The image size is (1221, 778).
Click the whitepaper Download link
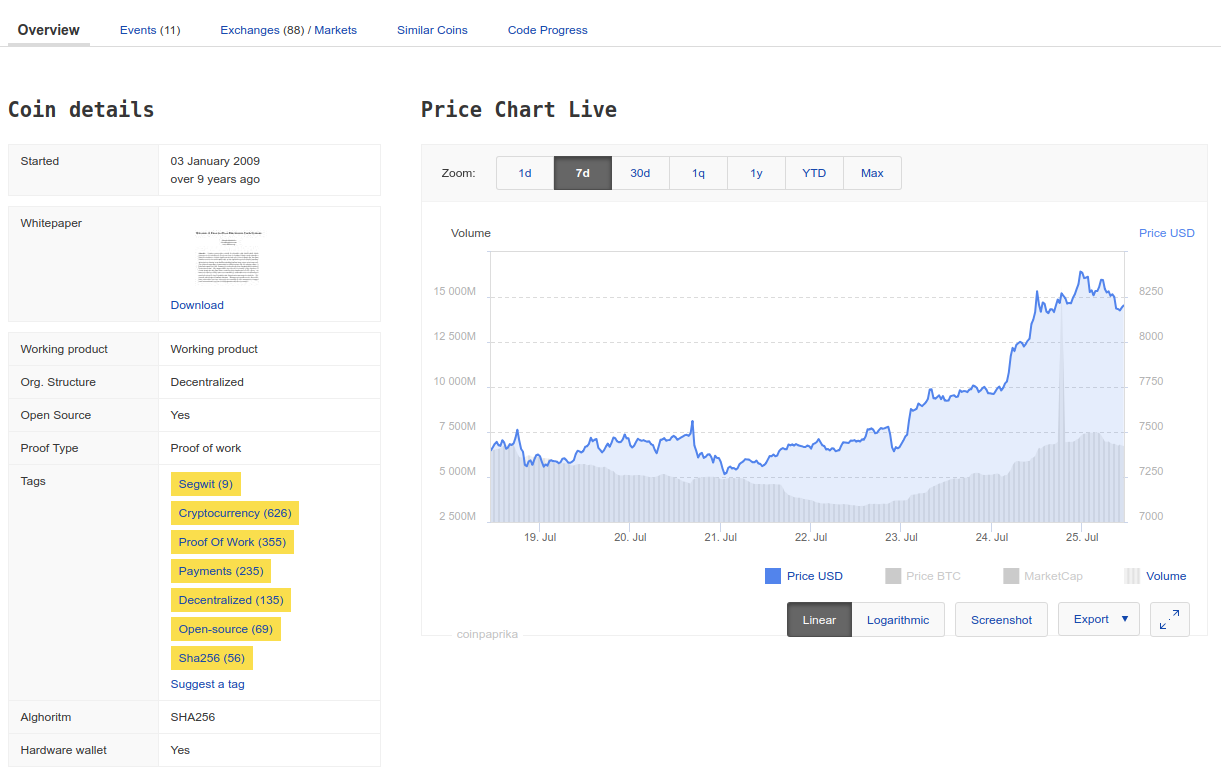point(197,305)
